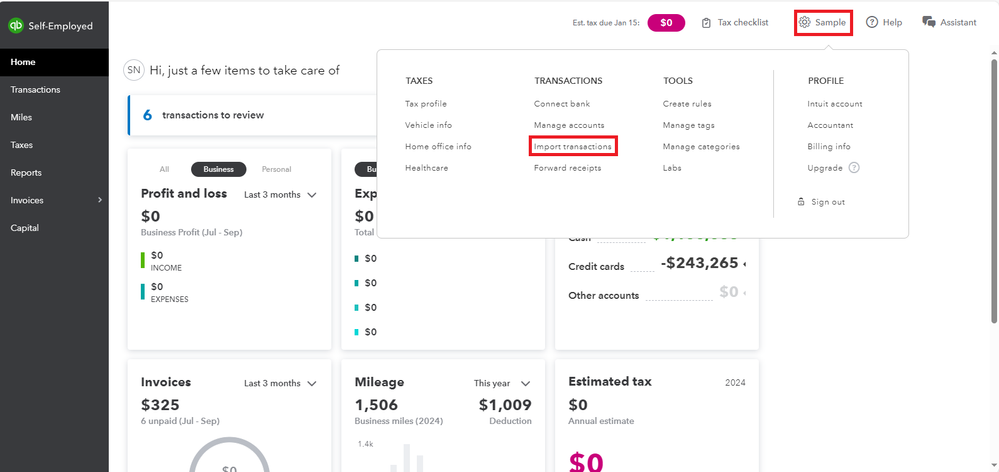The width and height of the screenshot is (999, 472).
Task: Click Upgrade link in Profile
Action: 825,168
